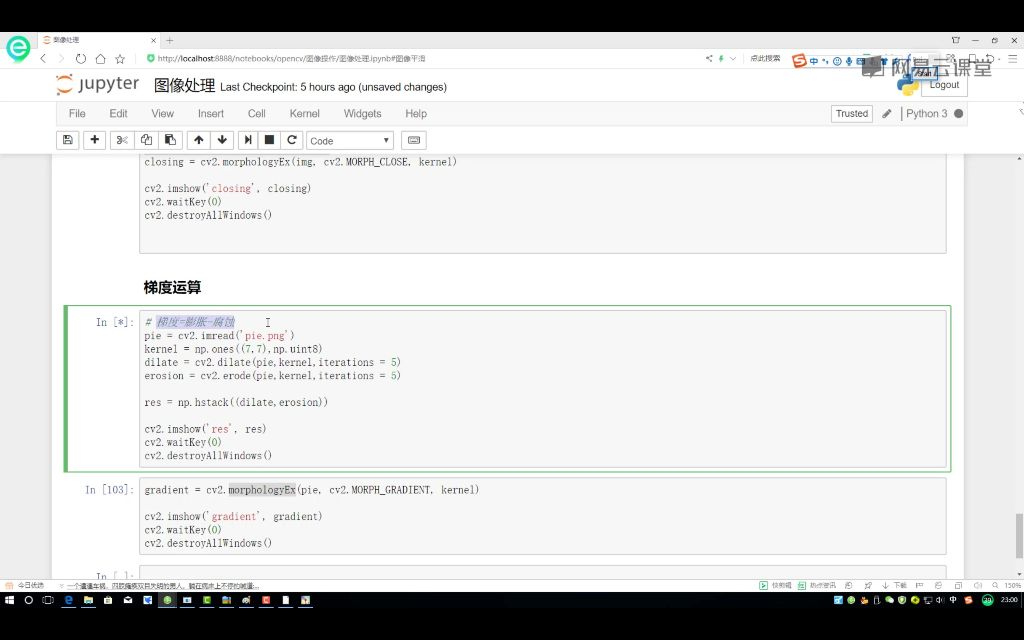
Task: Open Mail app from taskbar
Action: pyautogui.click(x=128, y=600)
